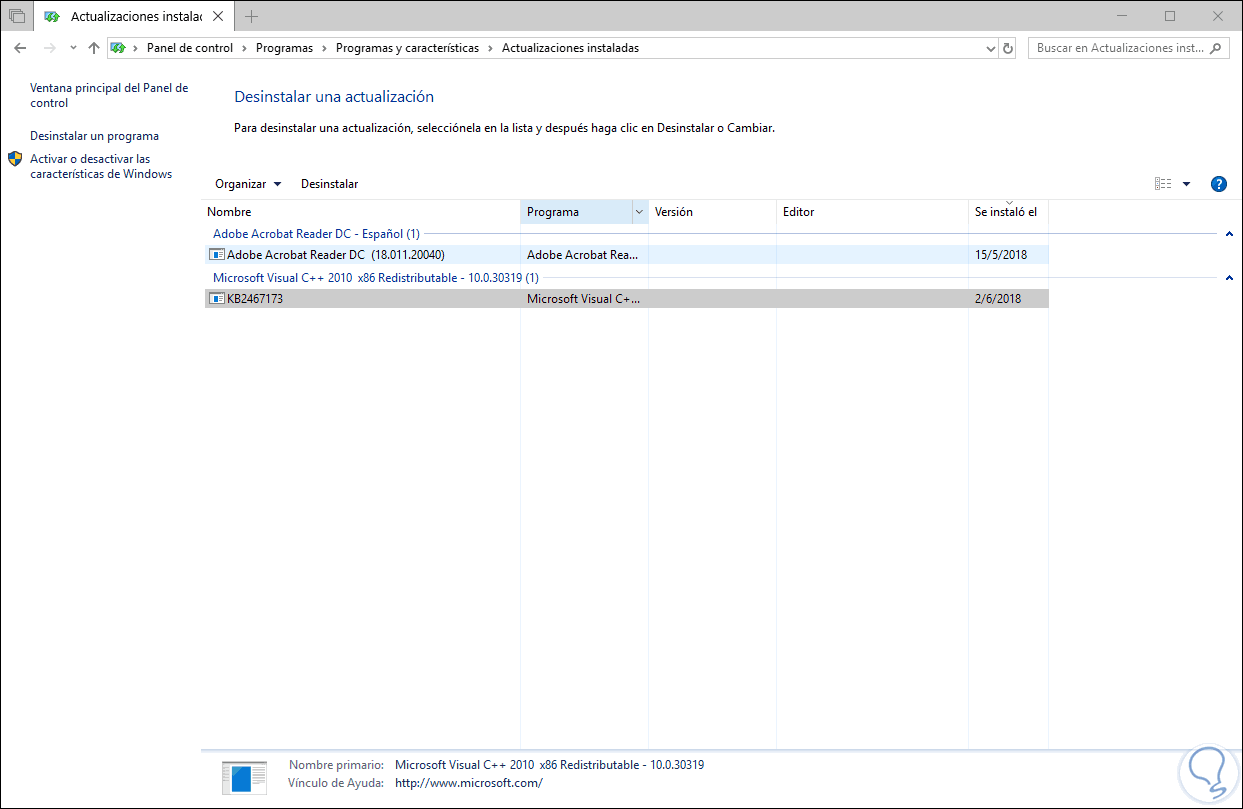This screenshot has width=1243, height=809.
Task: Collapse the Microsoft Visual C++ 2010 group
Action: click(1229, 278)
